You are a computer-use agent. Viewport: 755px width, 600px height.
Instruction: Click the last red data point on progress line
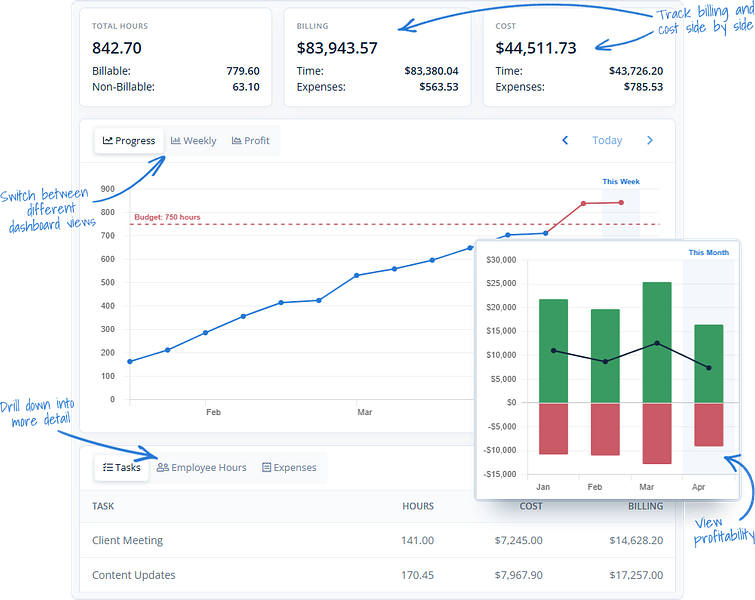621,203
